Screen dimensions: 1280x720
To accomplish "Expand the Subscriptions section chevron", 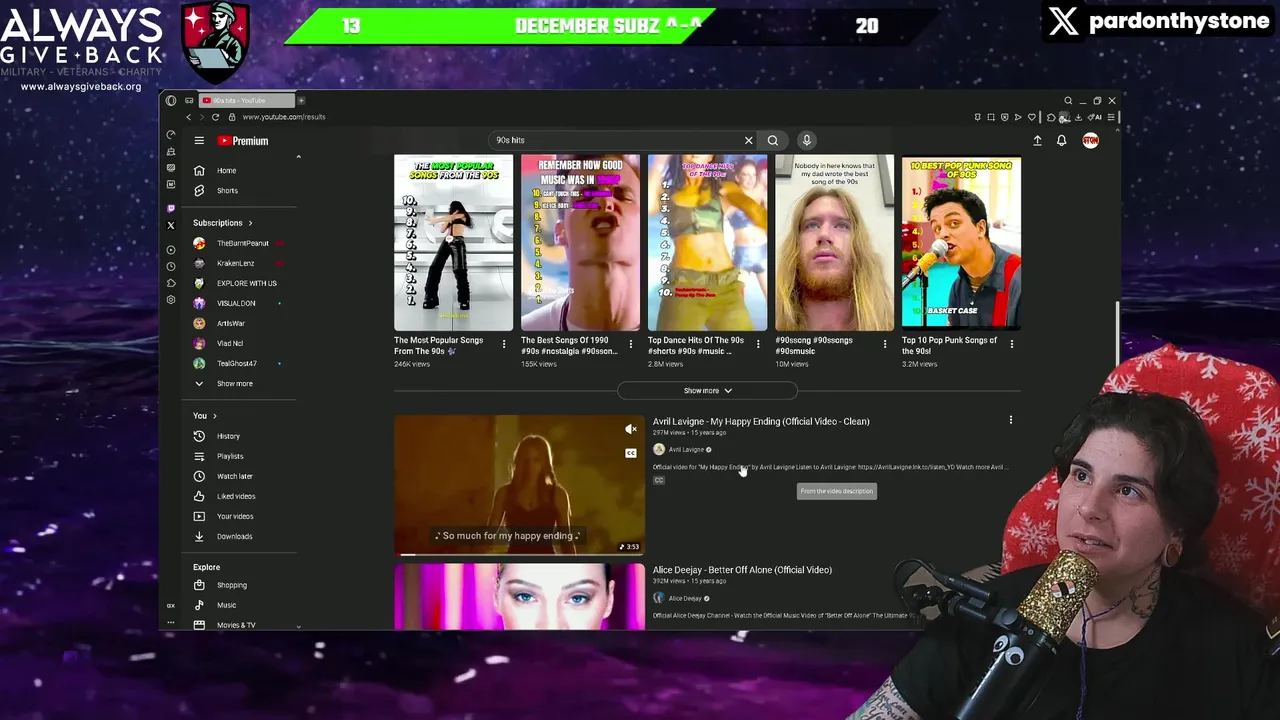I will click(x=250, y=223).
